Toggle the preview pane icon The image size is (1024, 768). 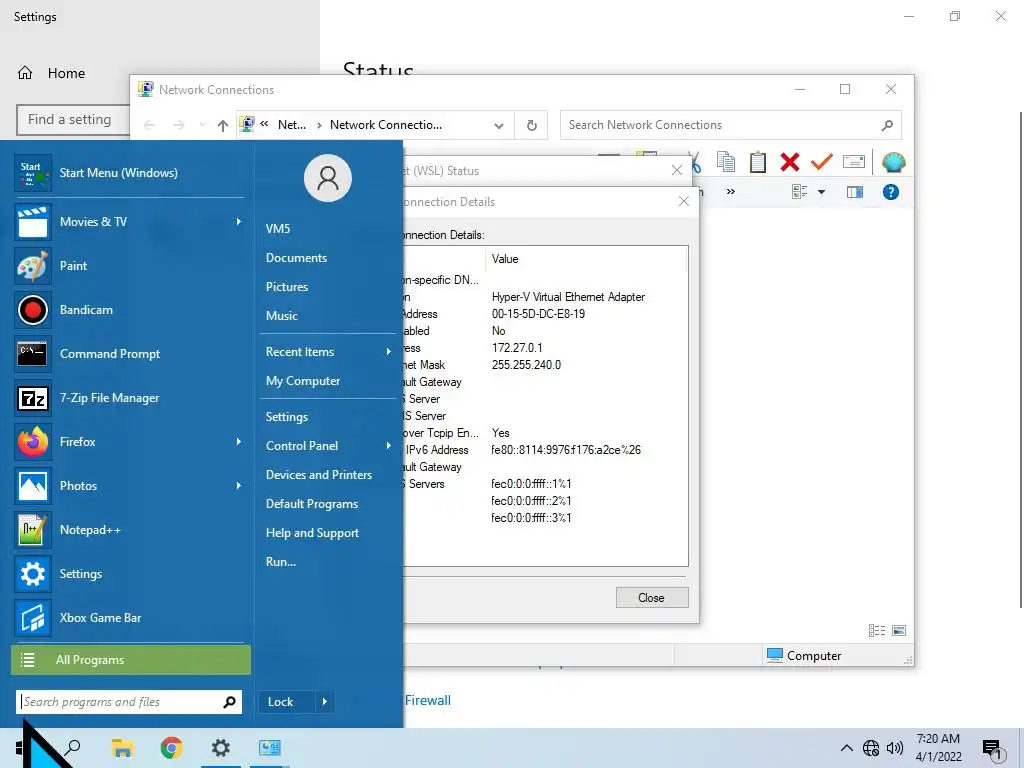point(855,192)
